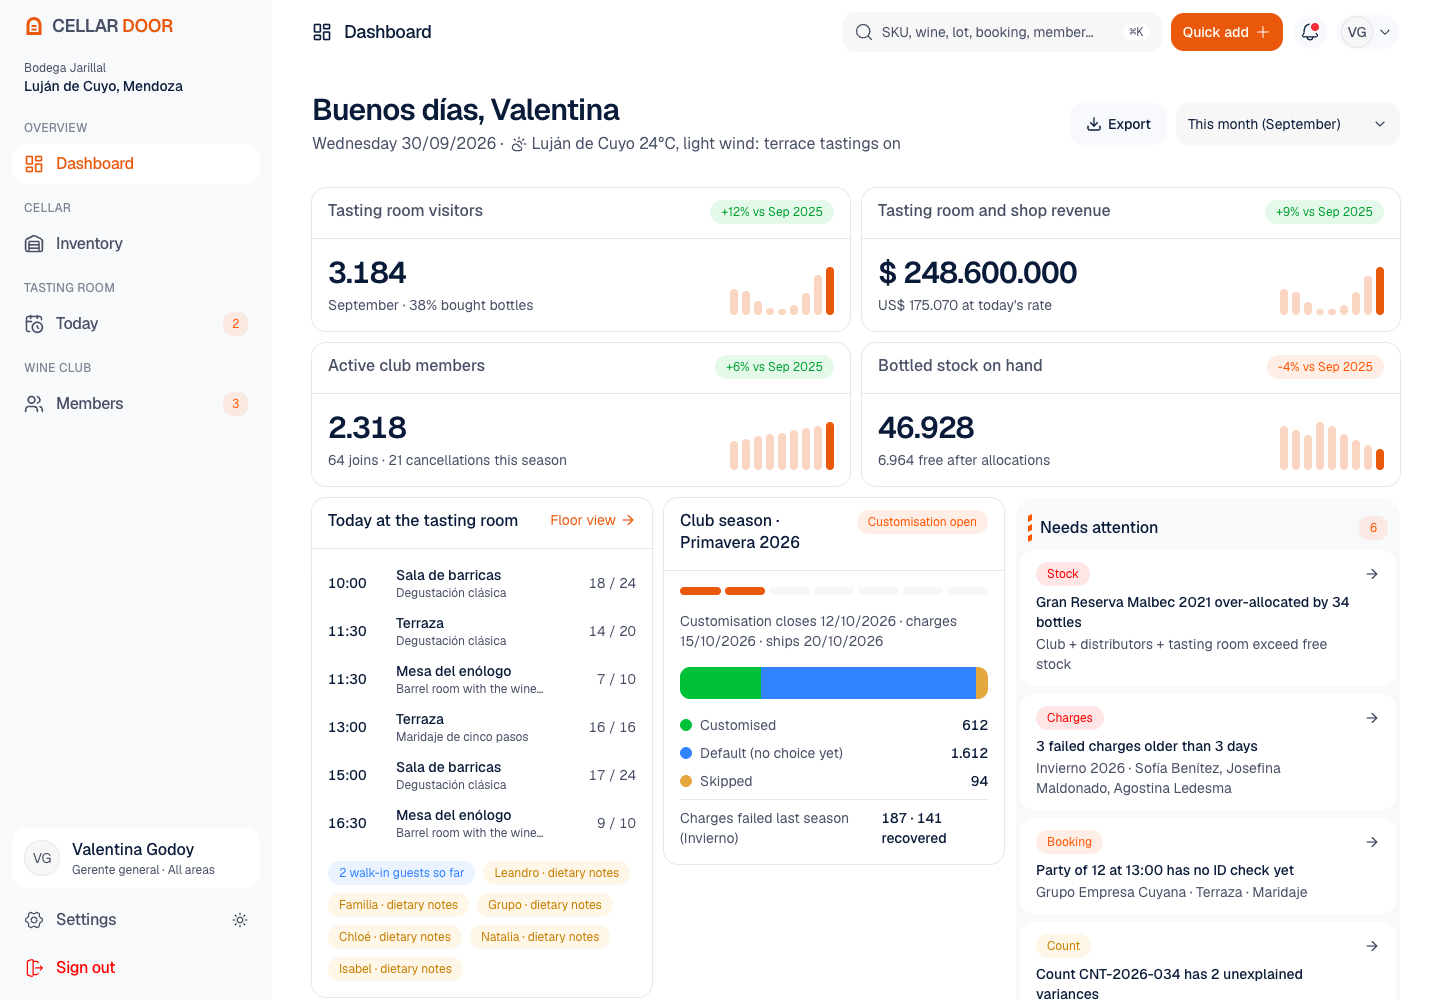This screenshot has width=1440, height=1000.
Task: Click weather icon beside Luján de Cuyo
Action: [x=518, y=144]
